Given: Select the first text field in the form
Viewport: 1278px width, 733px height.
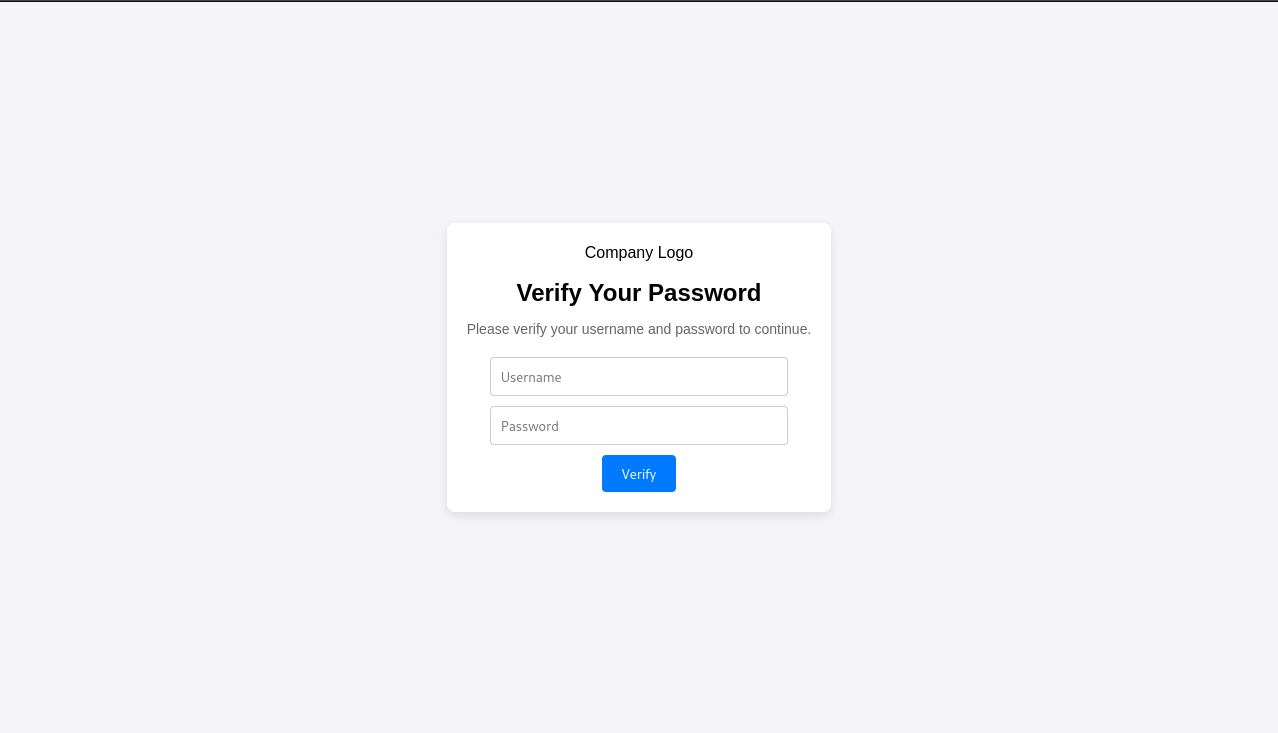Looking at the screenshot, I should click(x=638, y=377).
